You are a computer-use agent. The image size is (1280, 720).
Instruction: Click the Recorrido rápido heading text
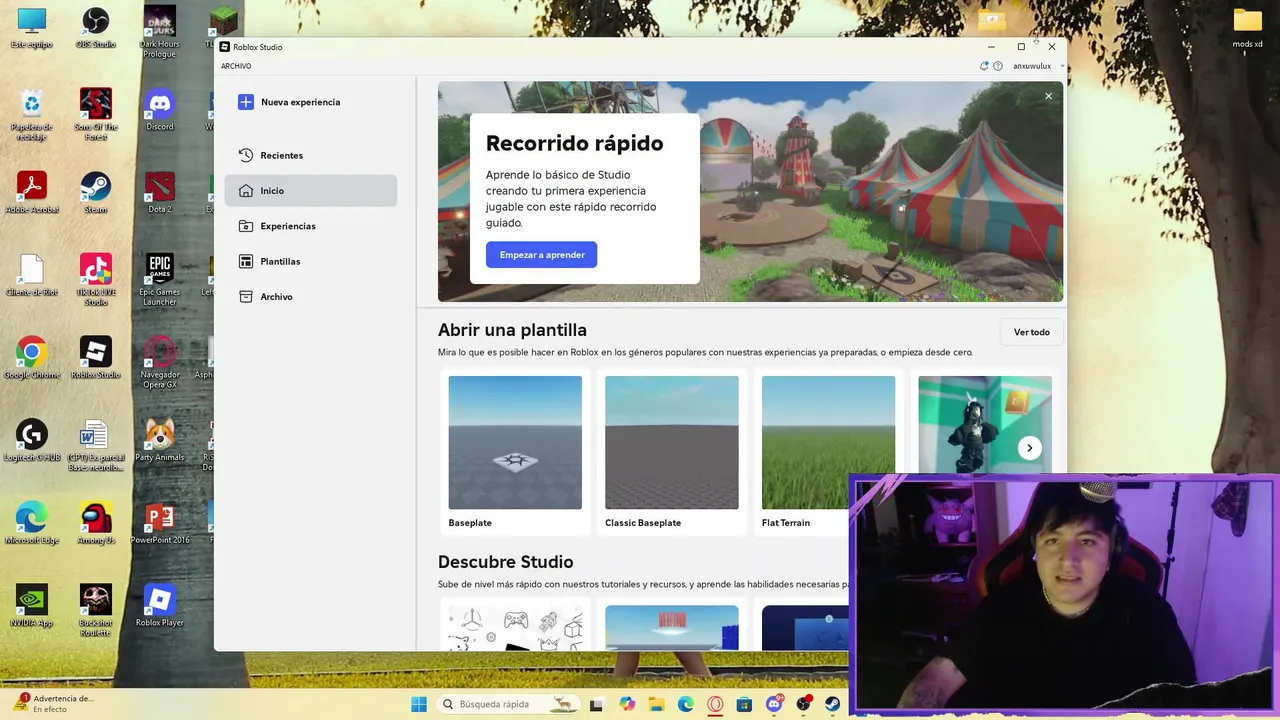tap(574, 143)
